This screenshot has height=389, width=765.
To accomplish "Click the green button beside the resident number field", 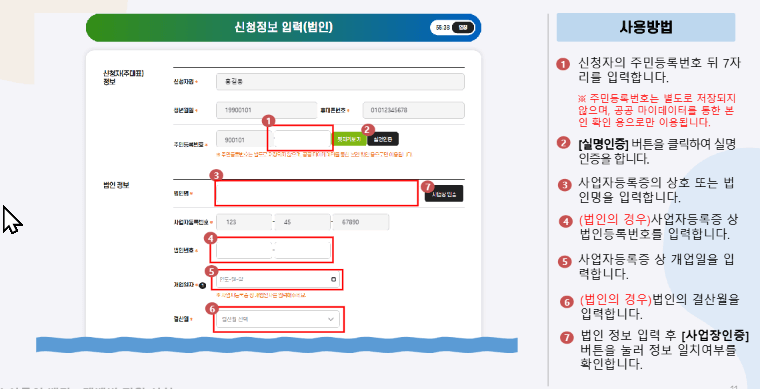I will (349, 140).
